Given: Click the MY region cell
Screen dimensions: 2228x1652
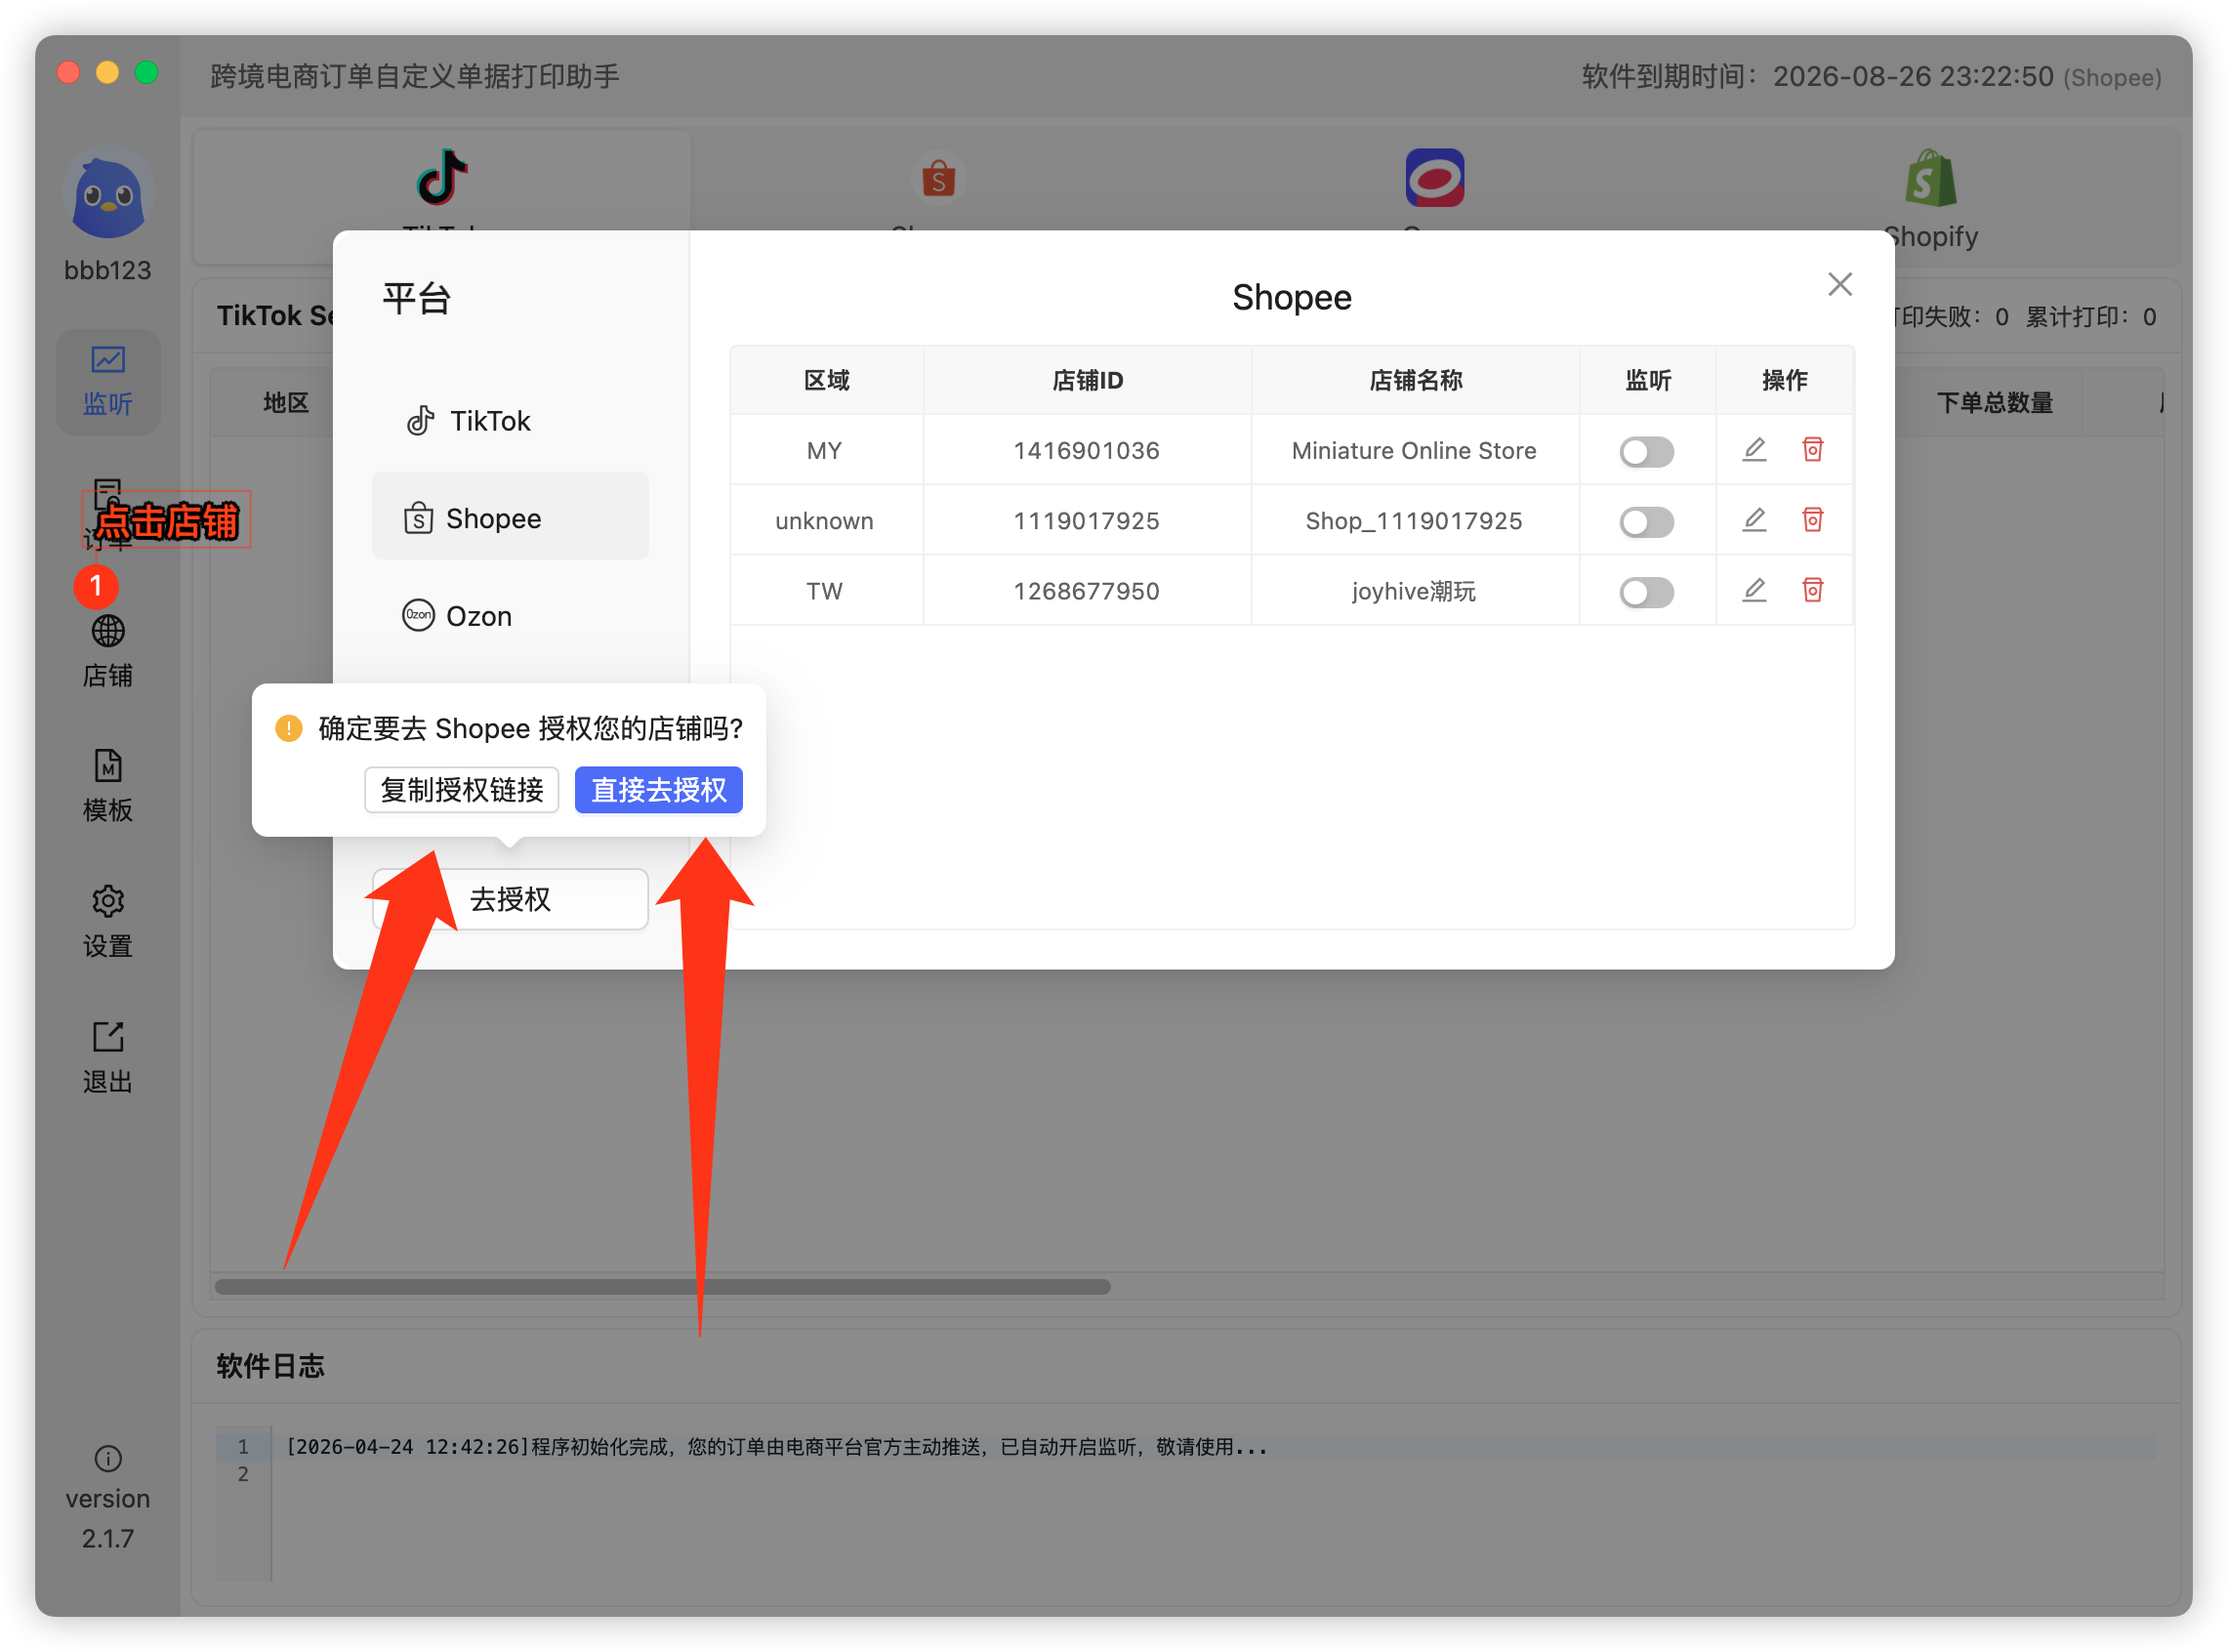Looking at the screenshot, I should (825, 451).
